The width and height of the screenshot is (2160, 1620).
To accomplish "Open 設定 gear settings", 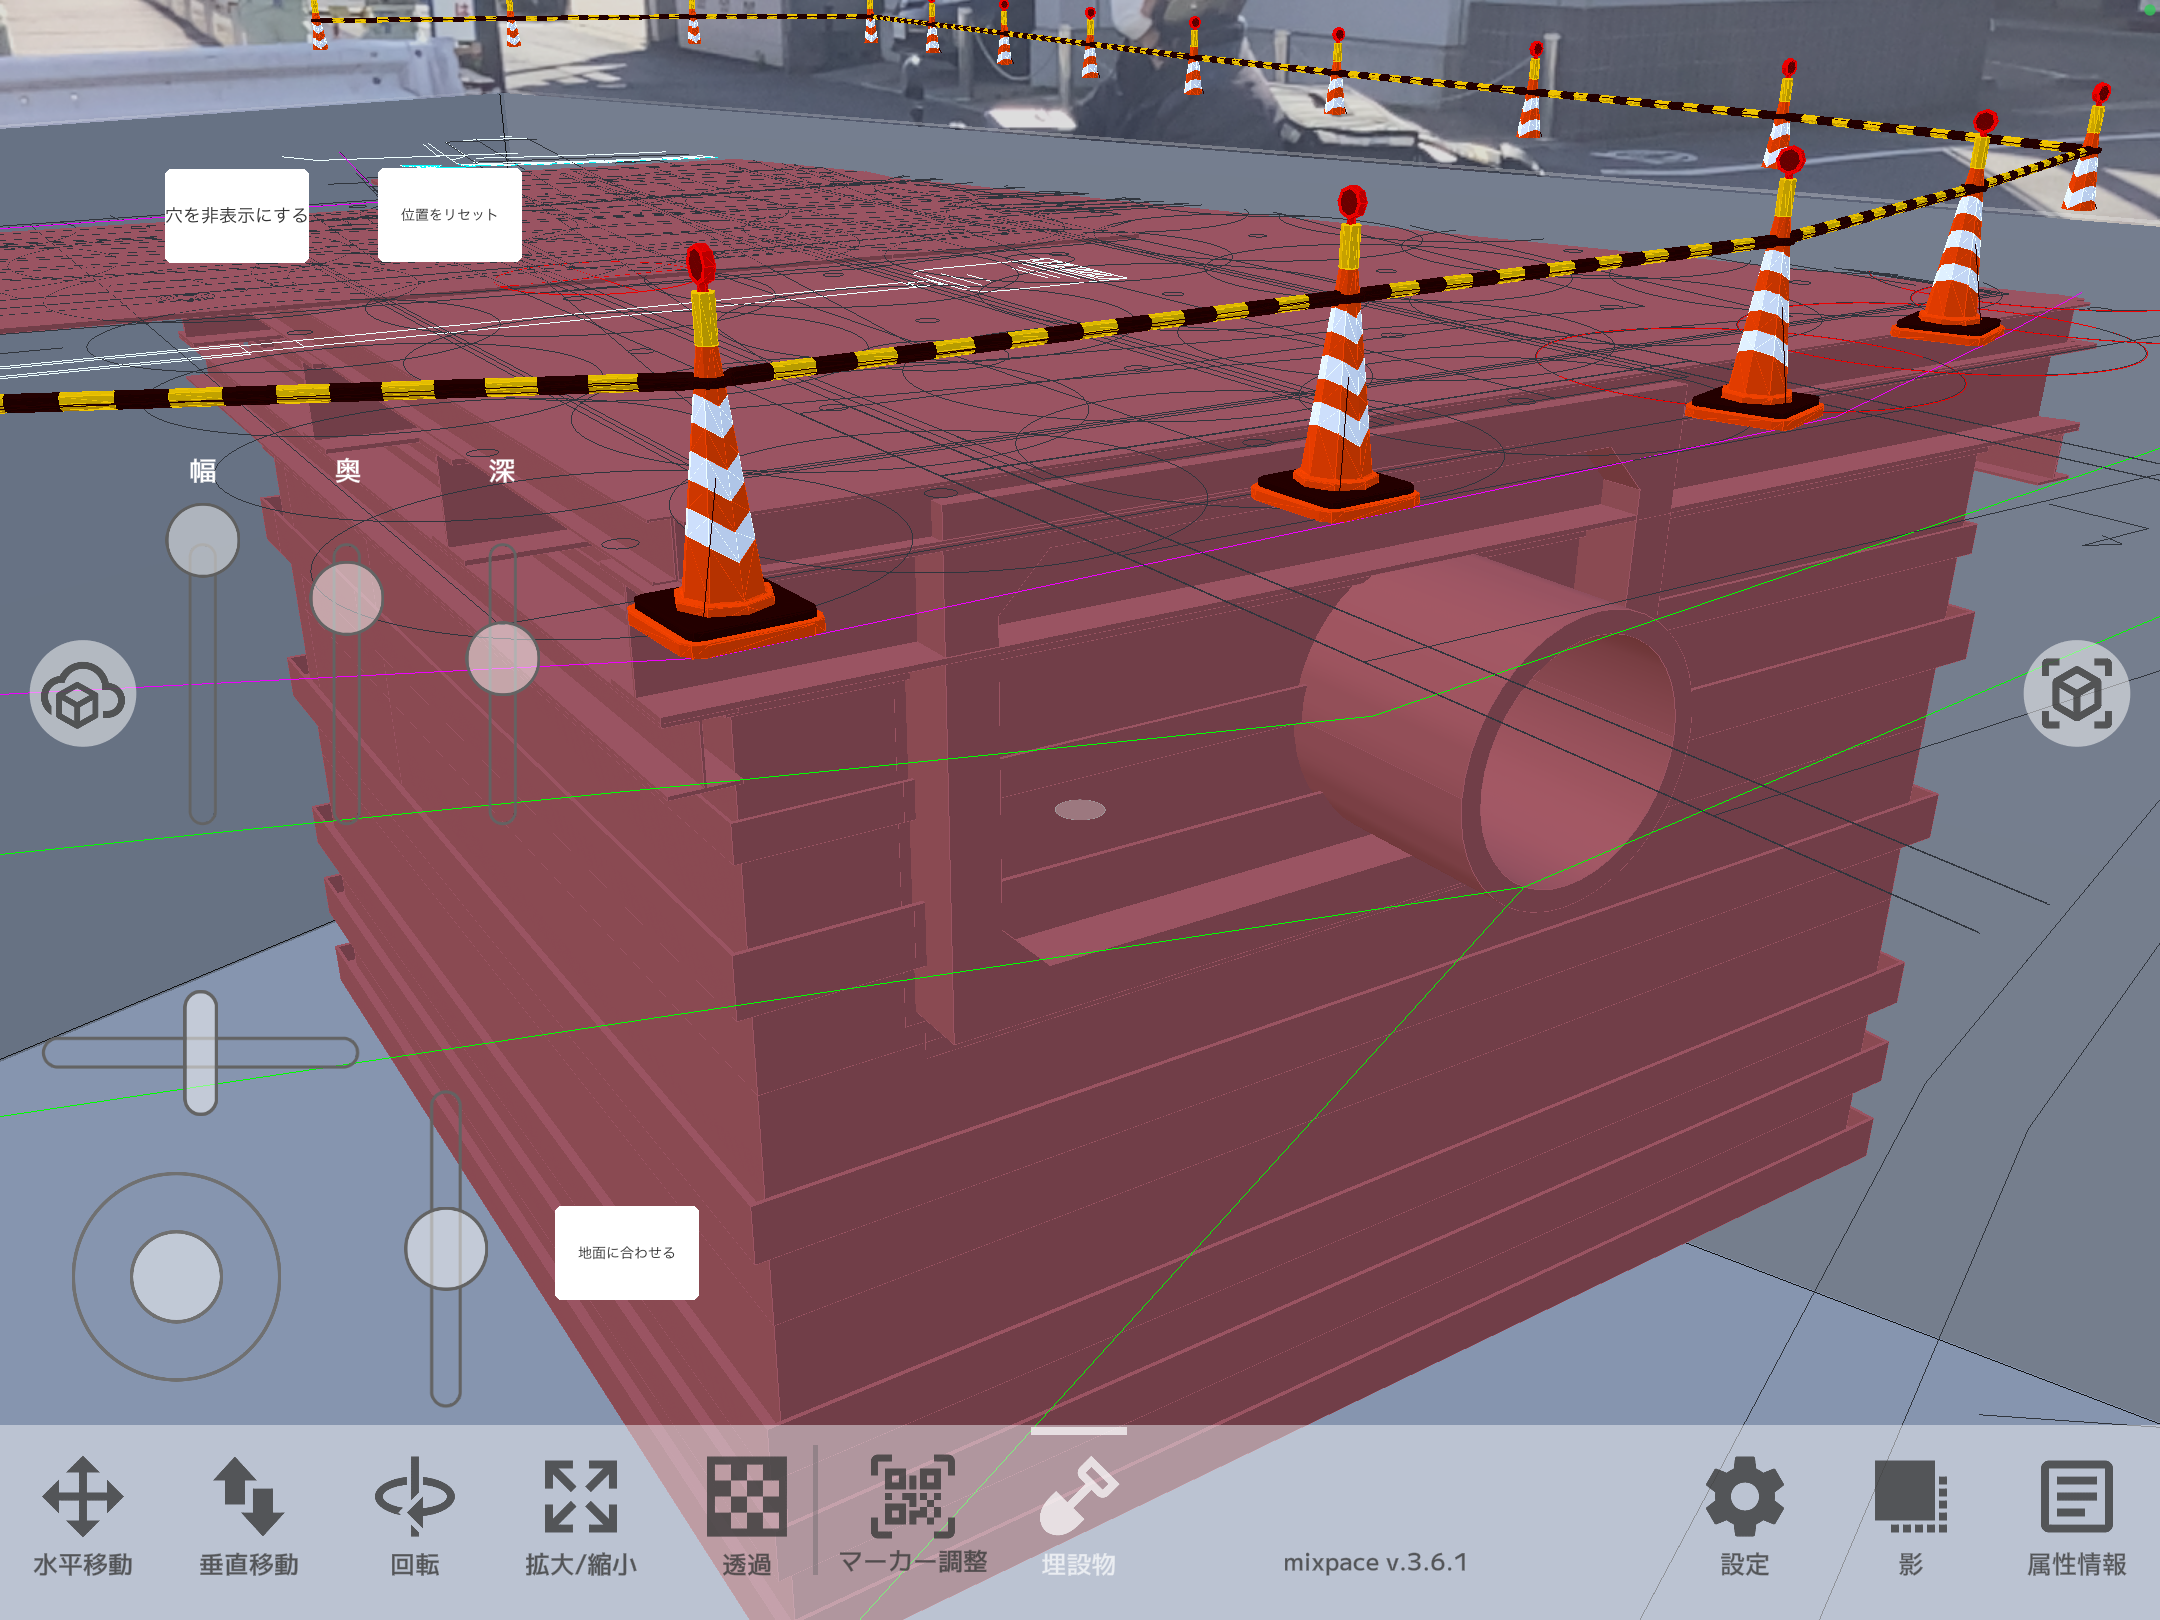I will 1744,1517.
